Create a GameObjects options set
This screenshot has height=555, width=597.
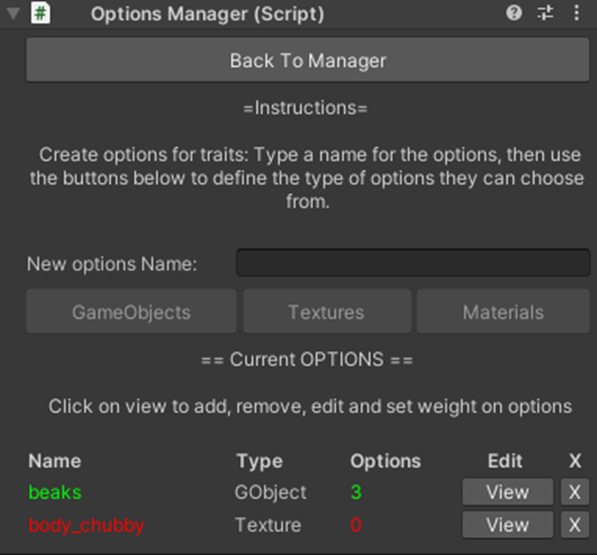[131, 311]
